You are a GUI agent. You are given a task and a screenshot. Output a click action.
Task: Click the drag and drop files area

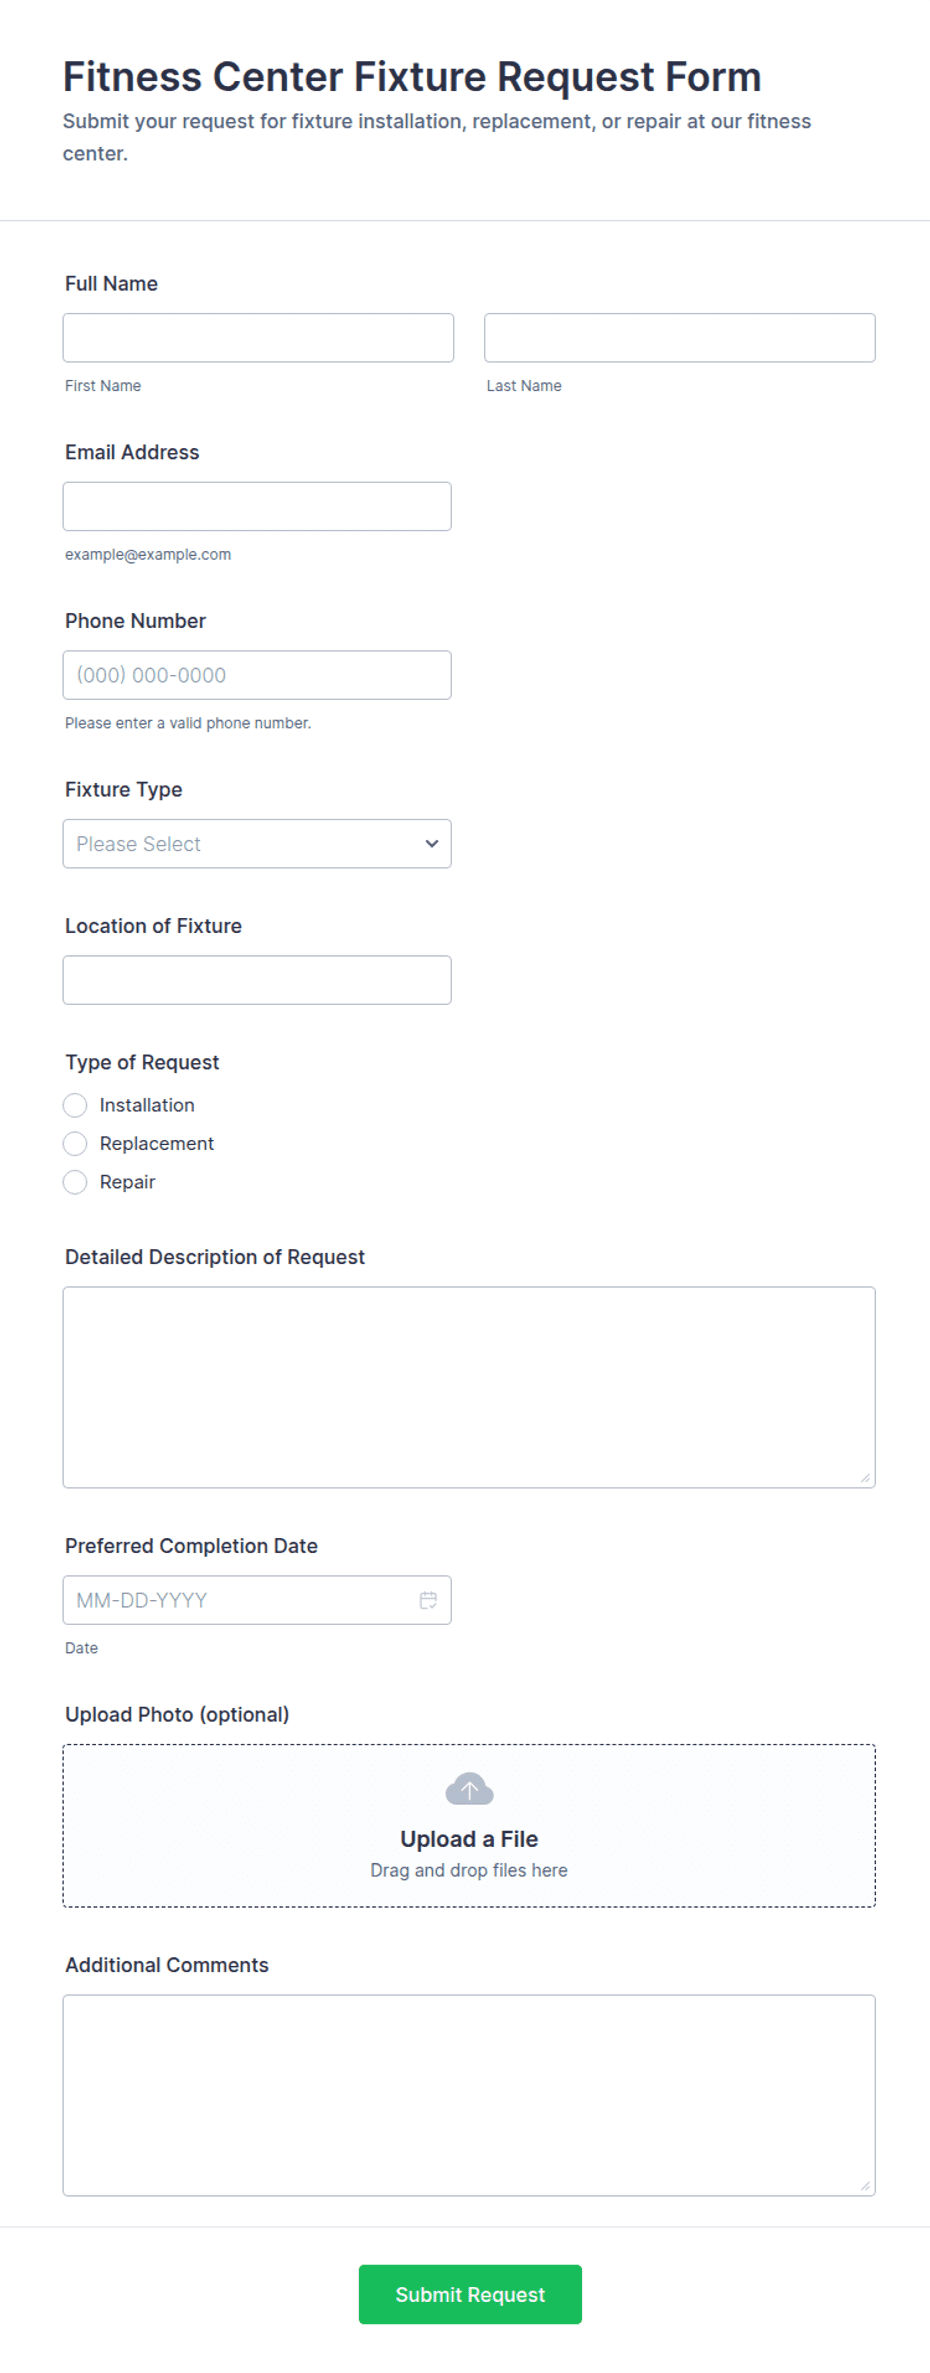pos(469,1826)
